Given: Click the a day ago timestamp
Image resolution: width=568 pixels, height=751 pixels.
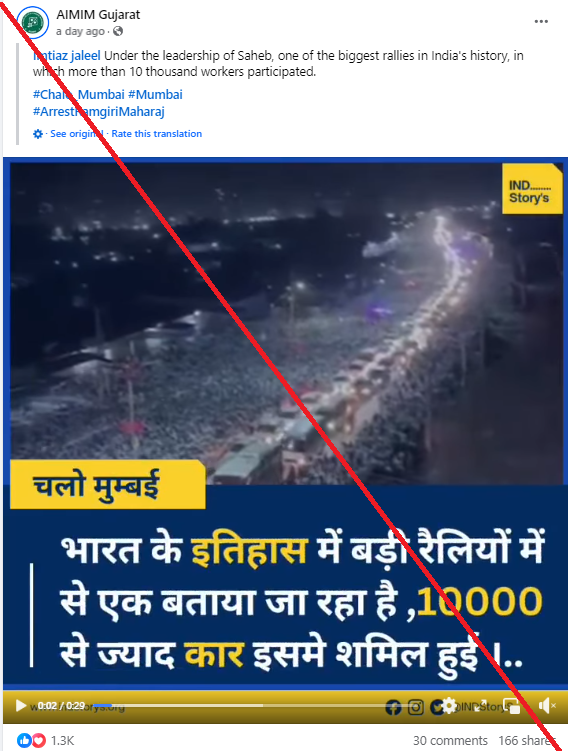Looking at the screenshot, I should [80, 31].
